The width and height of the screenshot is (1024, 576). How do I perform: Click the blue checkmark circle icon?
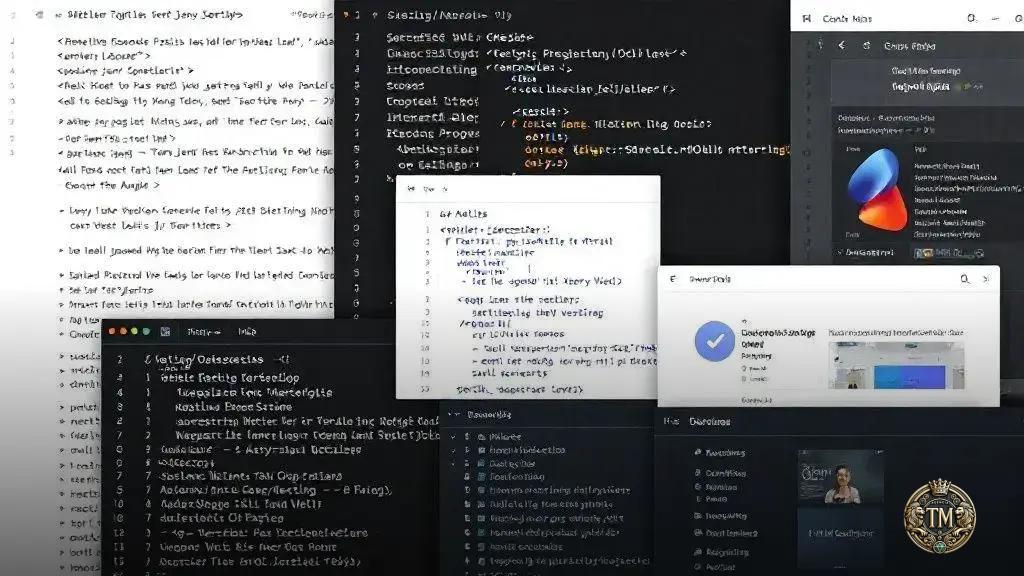coord(714,342)
